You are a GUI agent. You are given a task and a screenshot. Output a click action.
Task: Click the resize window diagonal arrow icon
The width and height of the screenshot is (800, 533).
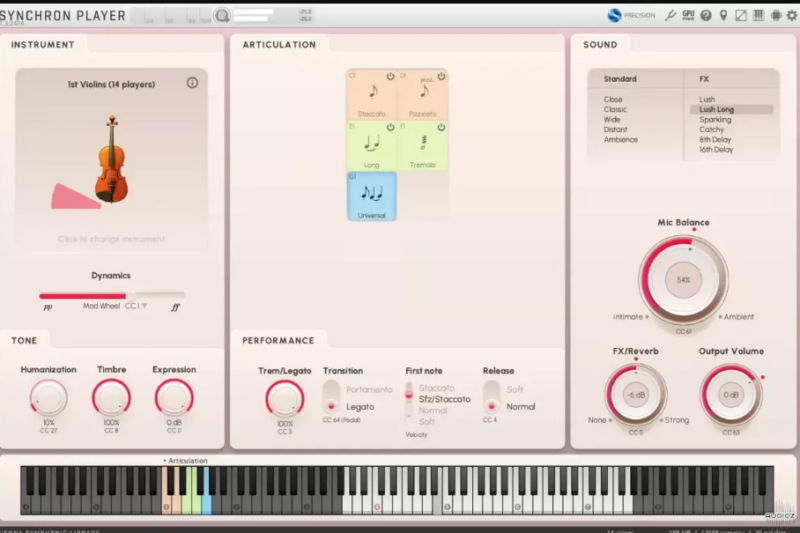coord(741,15)
